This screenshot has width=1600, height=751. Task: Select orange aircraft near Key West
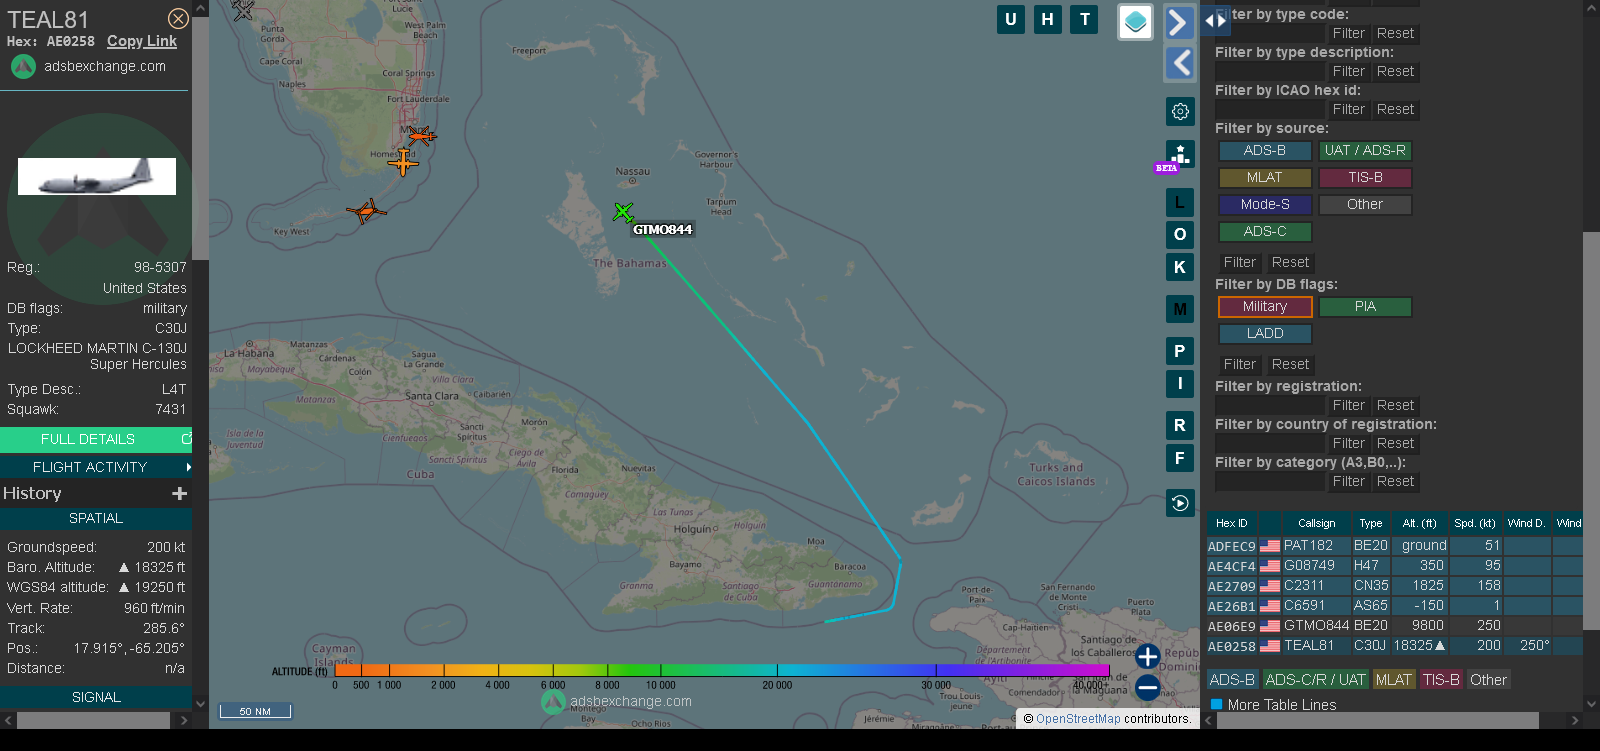click(x=366, y=211)
